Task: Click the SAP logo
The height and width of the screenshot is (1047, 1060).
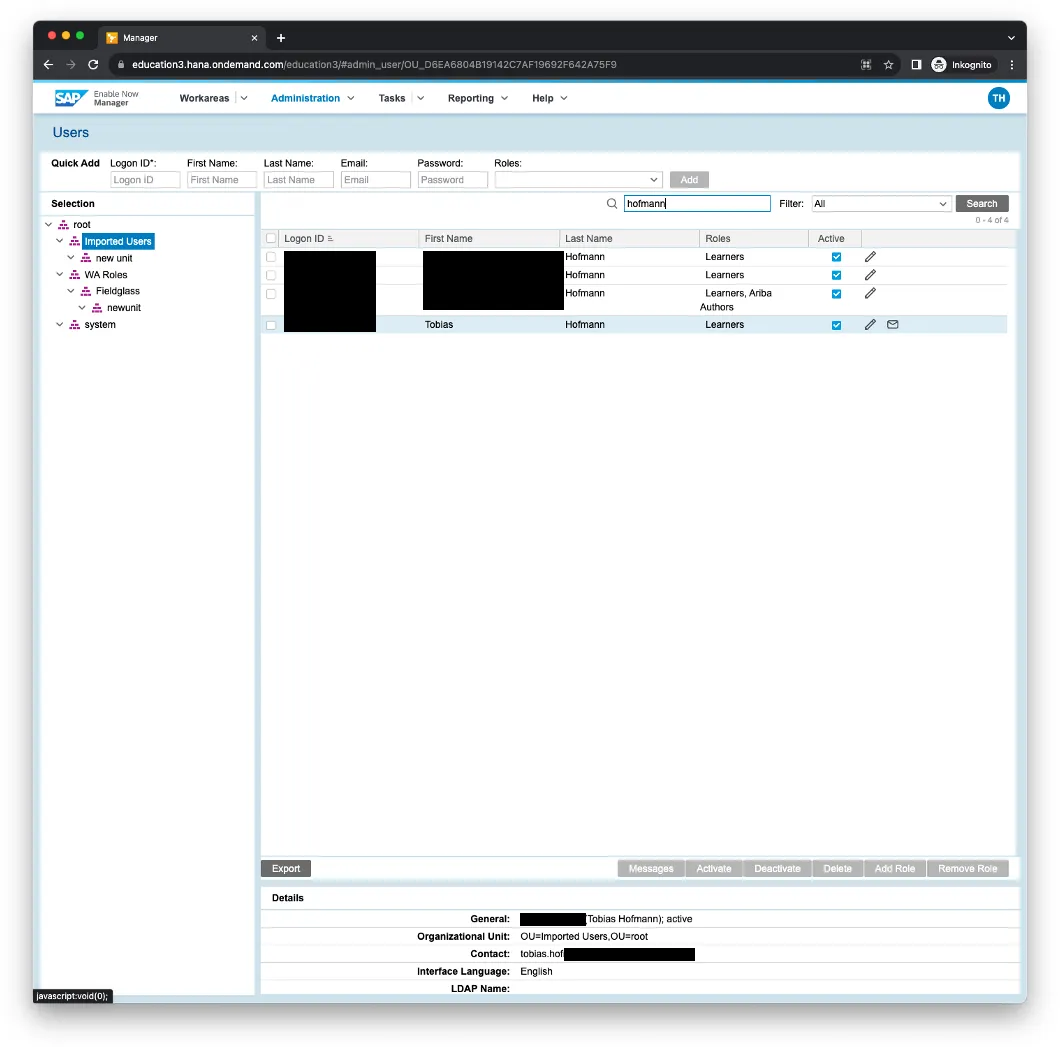Action: tap(71, 98)
